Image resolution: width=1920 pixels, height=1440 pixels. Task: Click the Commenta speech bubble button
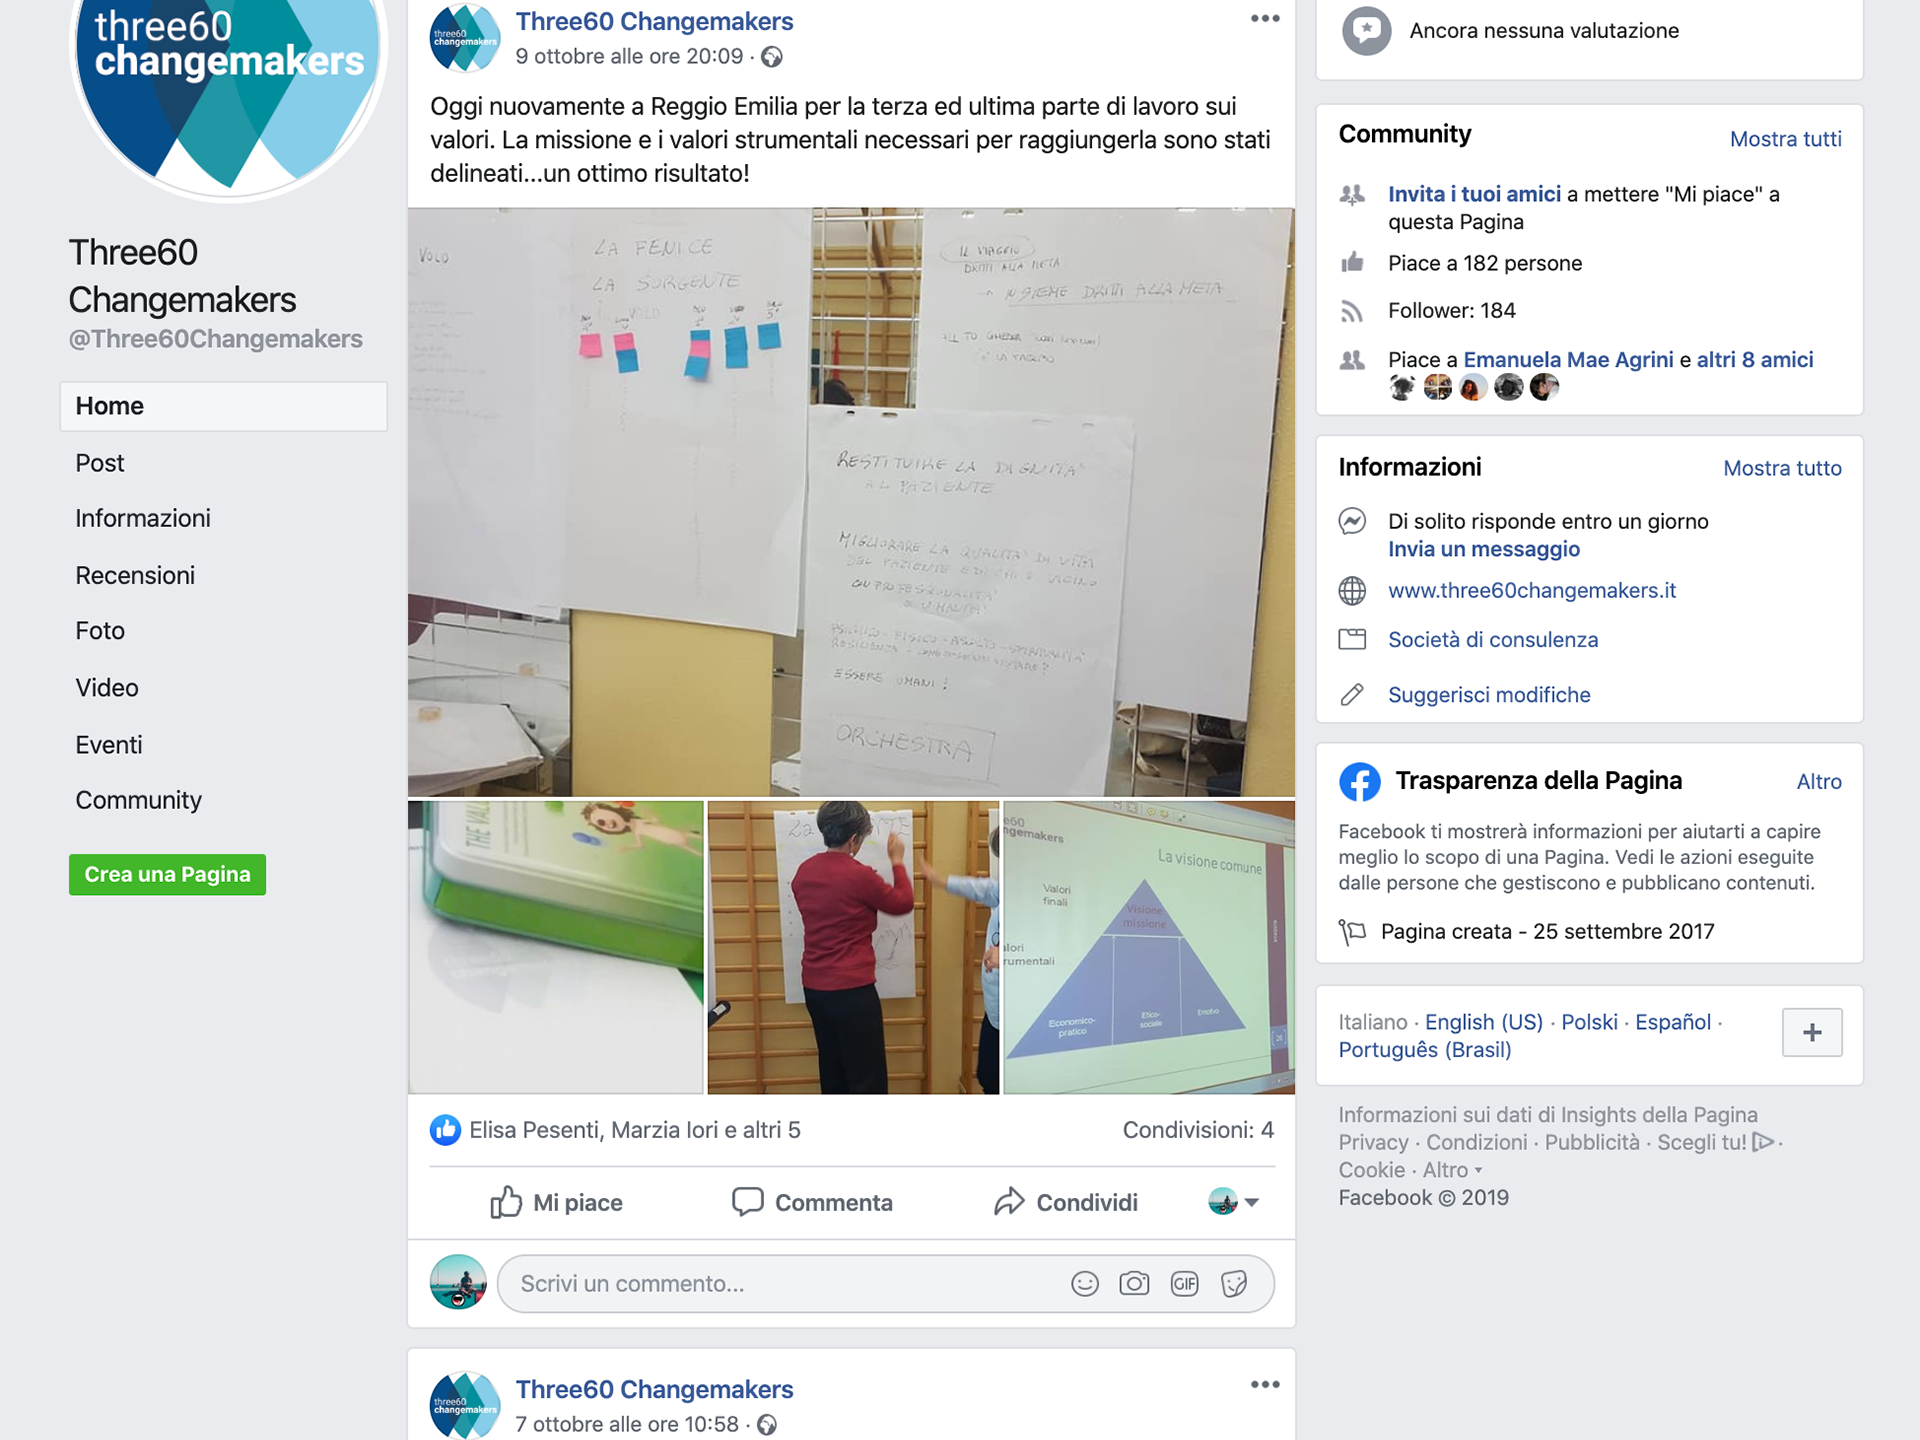pyautogui.click(x=812, y=1202)
